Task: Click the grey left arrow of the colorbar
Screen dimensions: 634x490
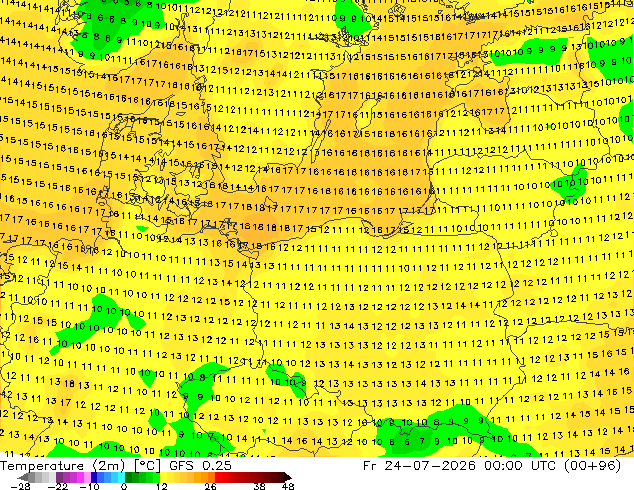Action: 22,477
